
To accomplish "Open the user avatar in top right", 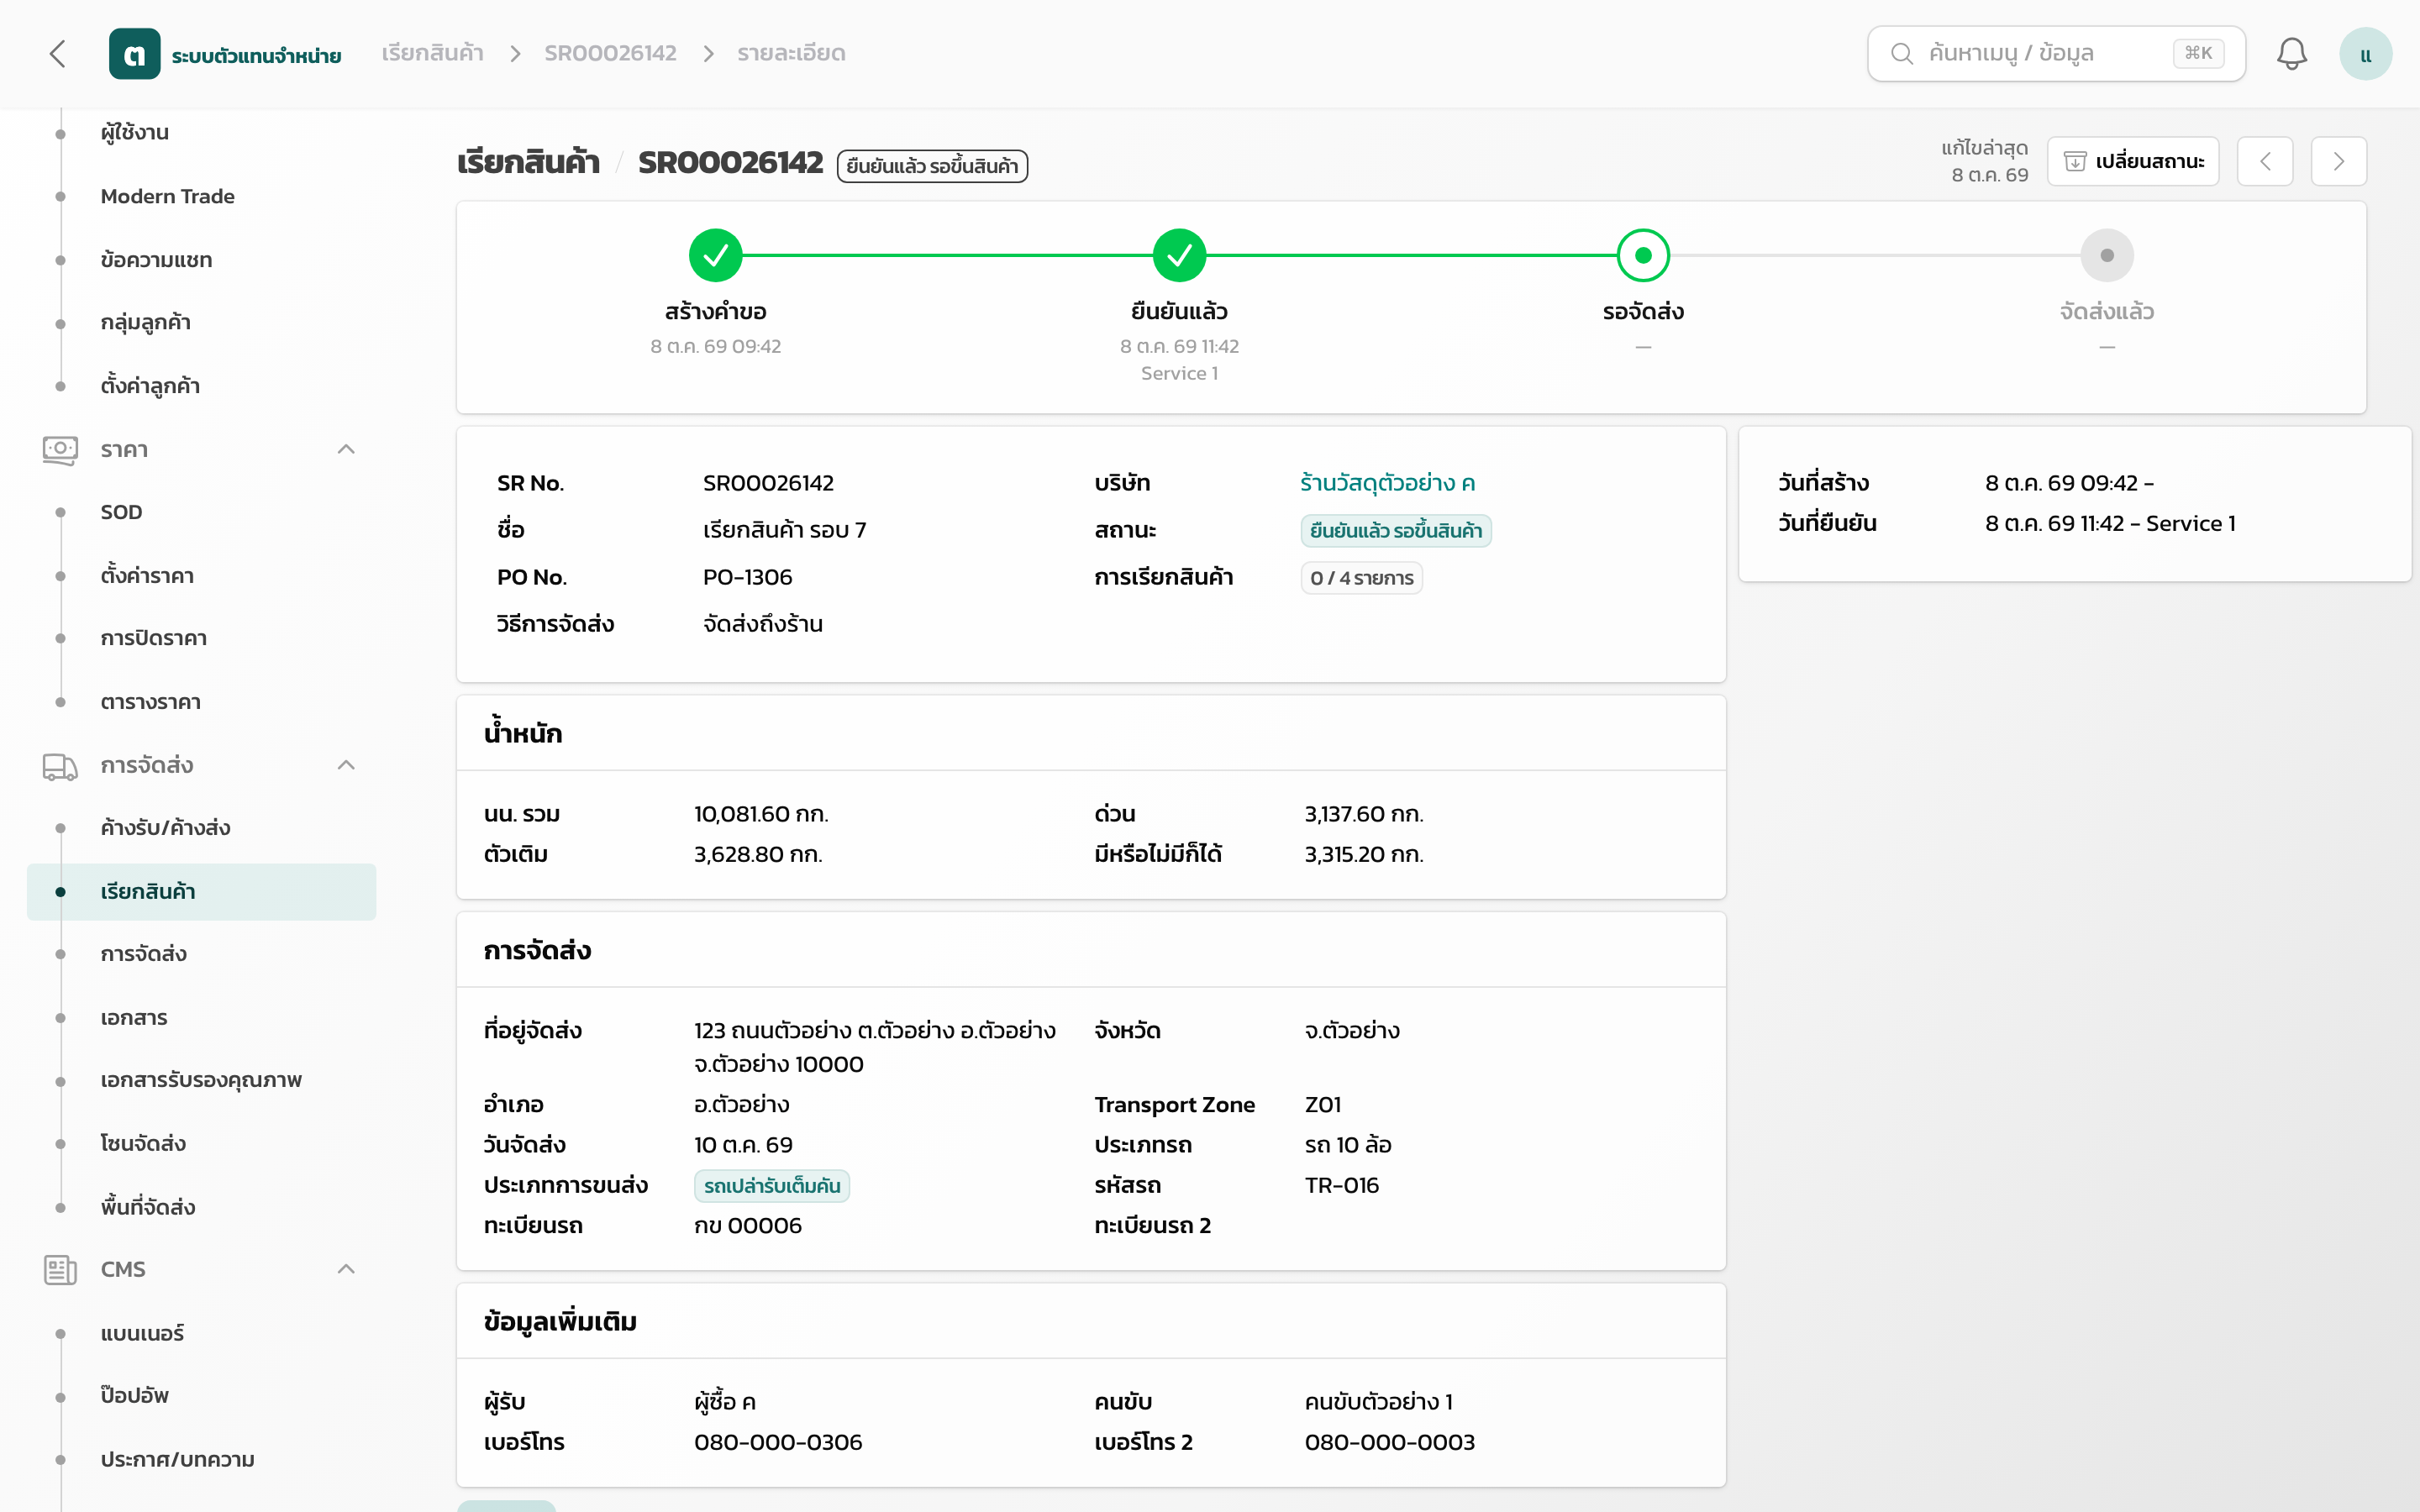I will tap(2365, 54).
